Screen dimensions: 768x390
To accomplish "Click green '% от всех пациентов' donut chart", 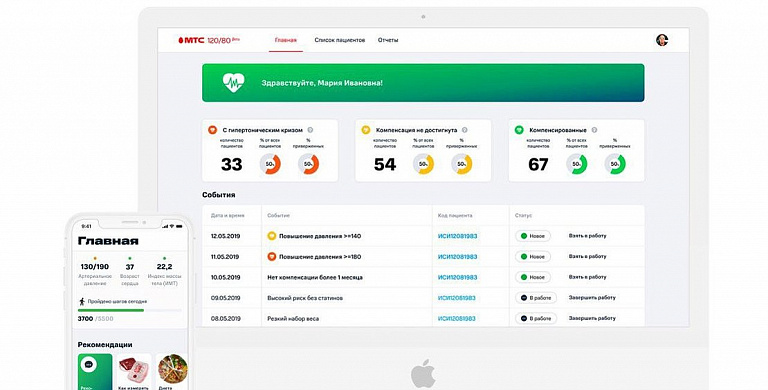I will coord(576,164).
